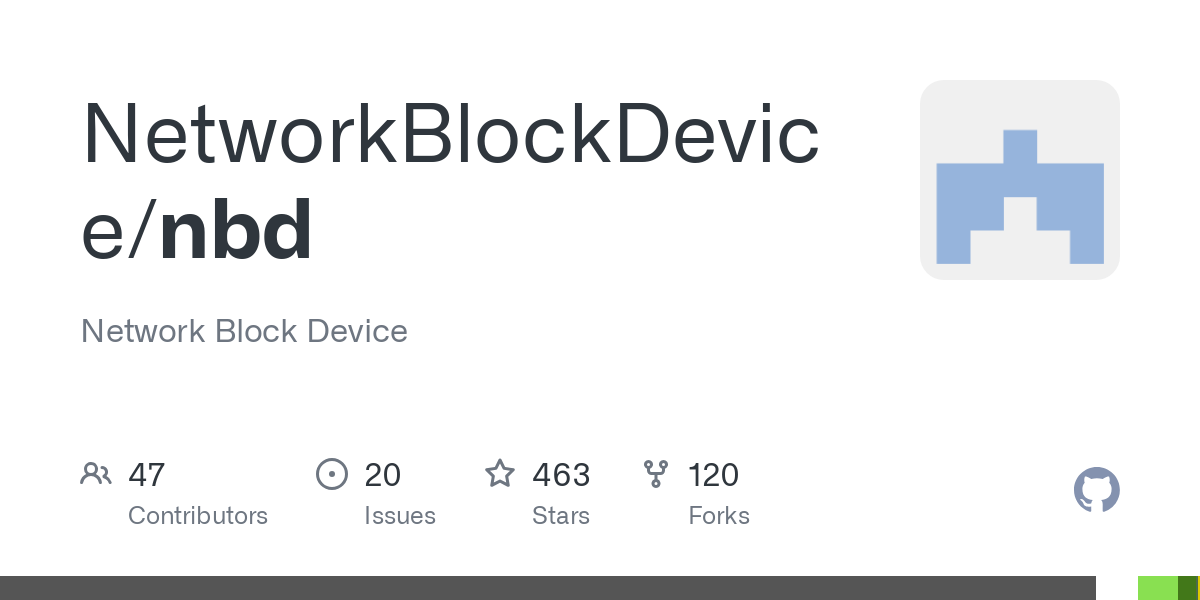Click the Forks branch icon
1200x600 pixels.
[656, 473]
